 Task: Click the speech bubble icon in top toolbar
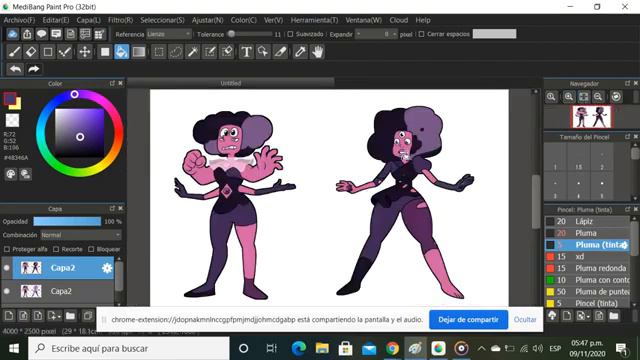pyautogui.click(x=42, y=34)
